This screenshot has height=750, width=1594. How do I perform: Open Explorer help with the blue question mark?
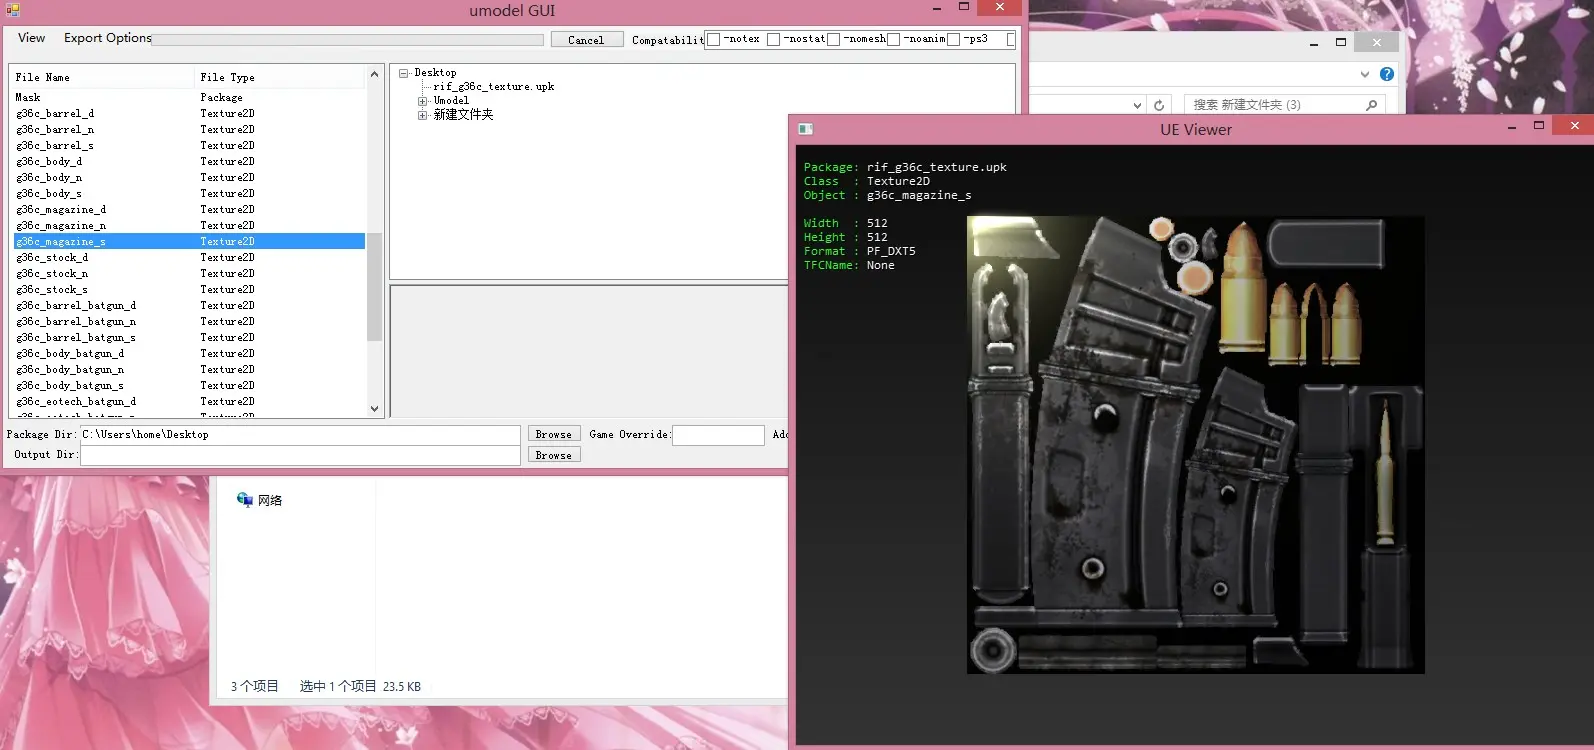(x=1387, y=74)
